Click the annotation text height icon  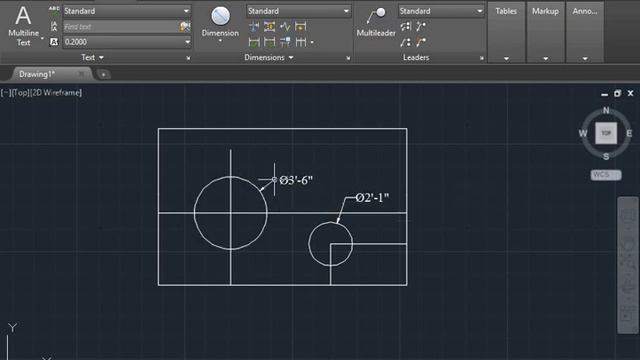coord(54,42)
